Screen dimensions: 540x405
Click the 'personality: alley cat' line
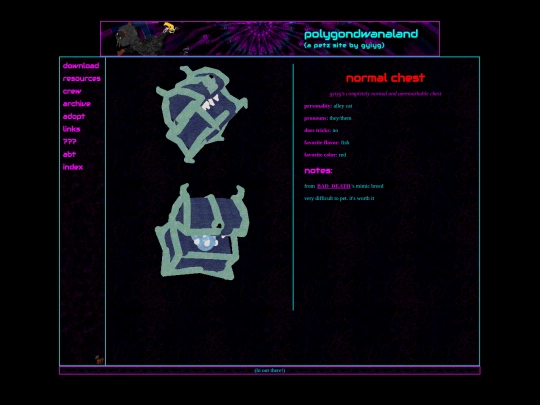[x=328, y=106]
